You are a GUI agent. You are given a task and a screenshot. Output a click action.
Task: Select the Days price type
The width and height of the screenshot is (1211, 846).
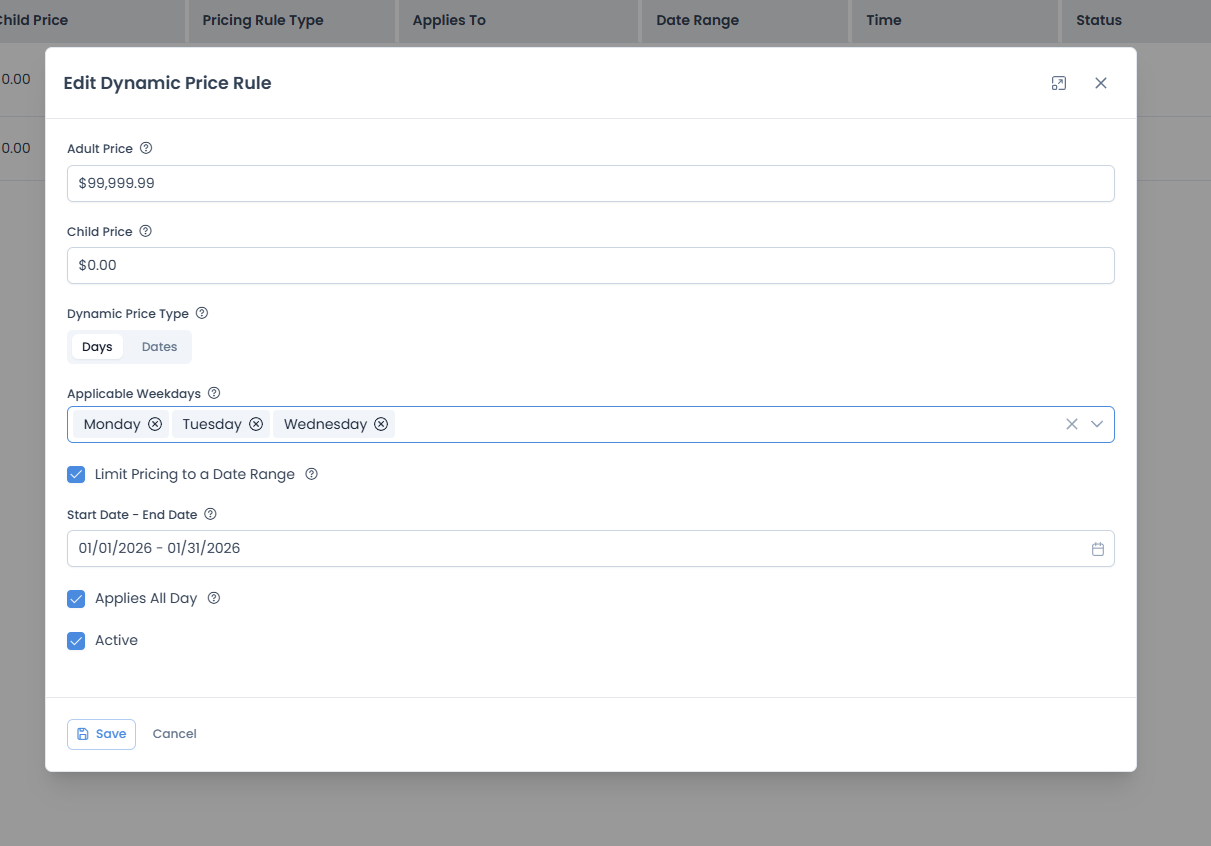pyautogui.click(x=97, y=347)
